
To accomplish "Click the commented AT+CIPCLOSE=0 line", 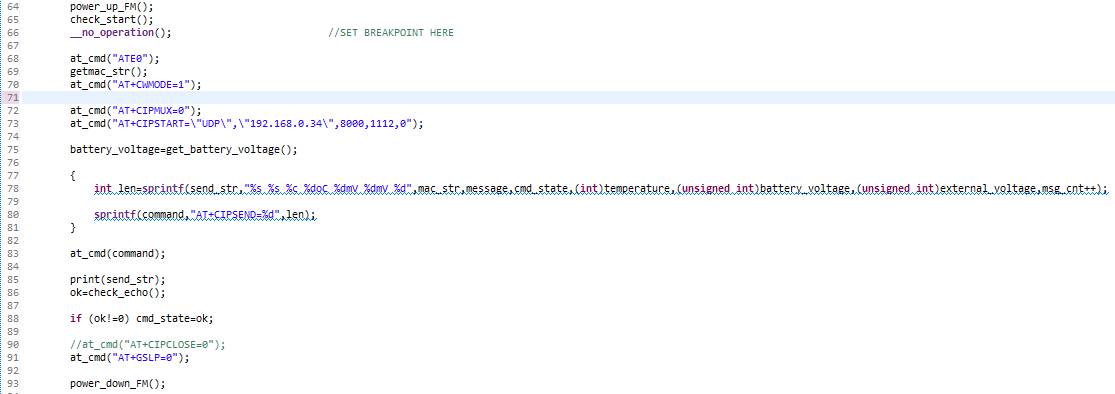I will point(148,344).
